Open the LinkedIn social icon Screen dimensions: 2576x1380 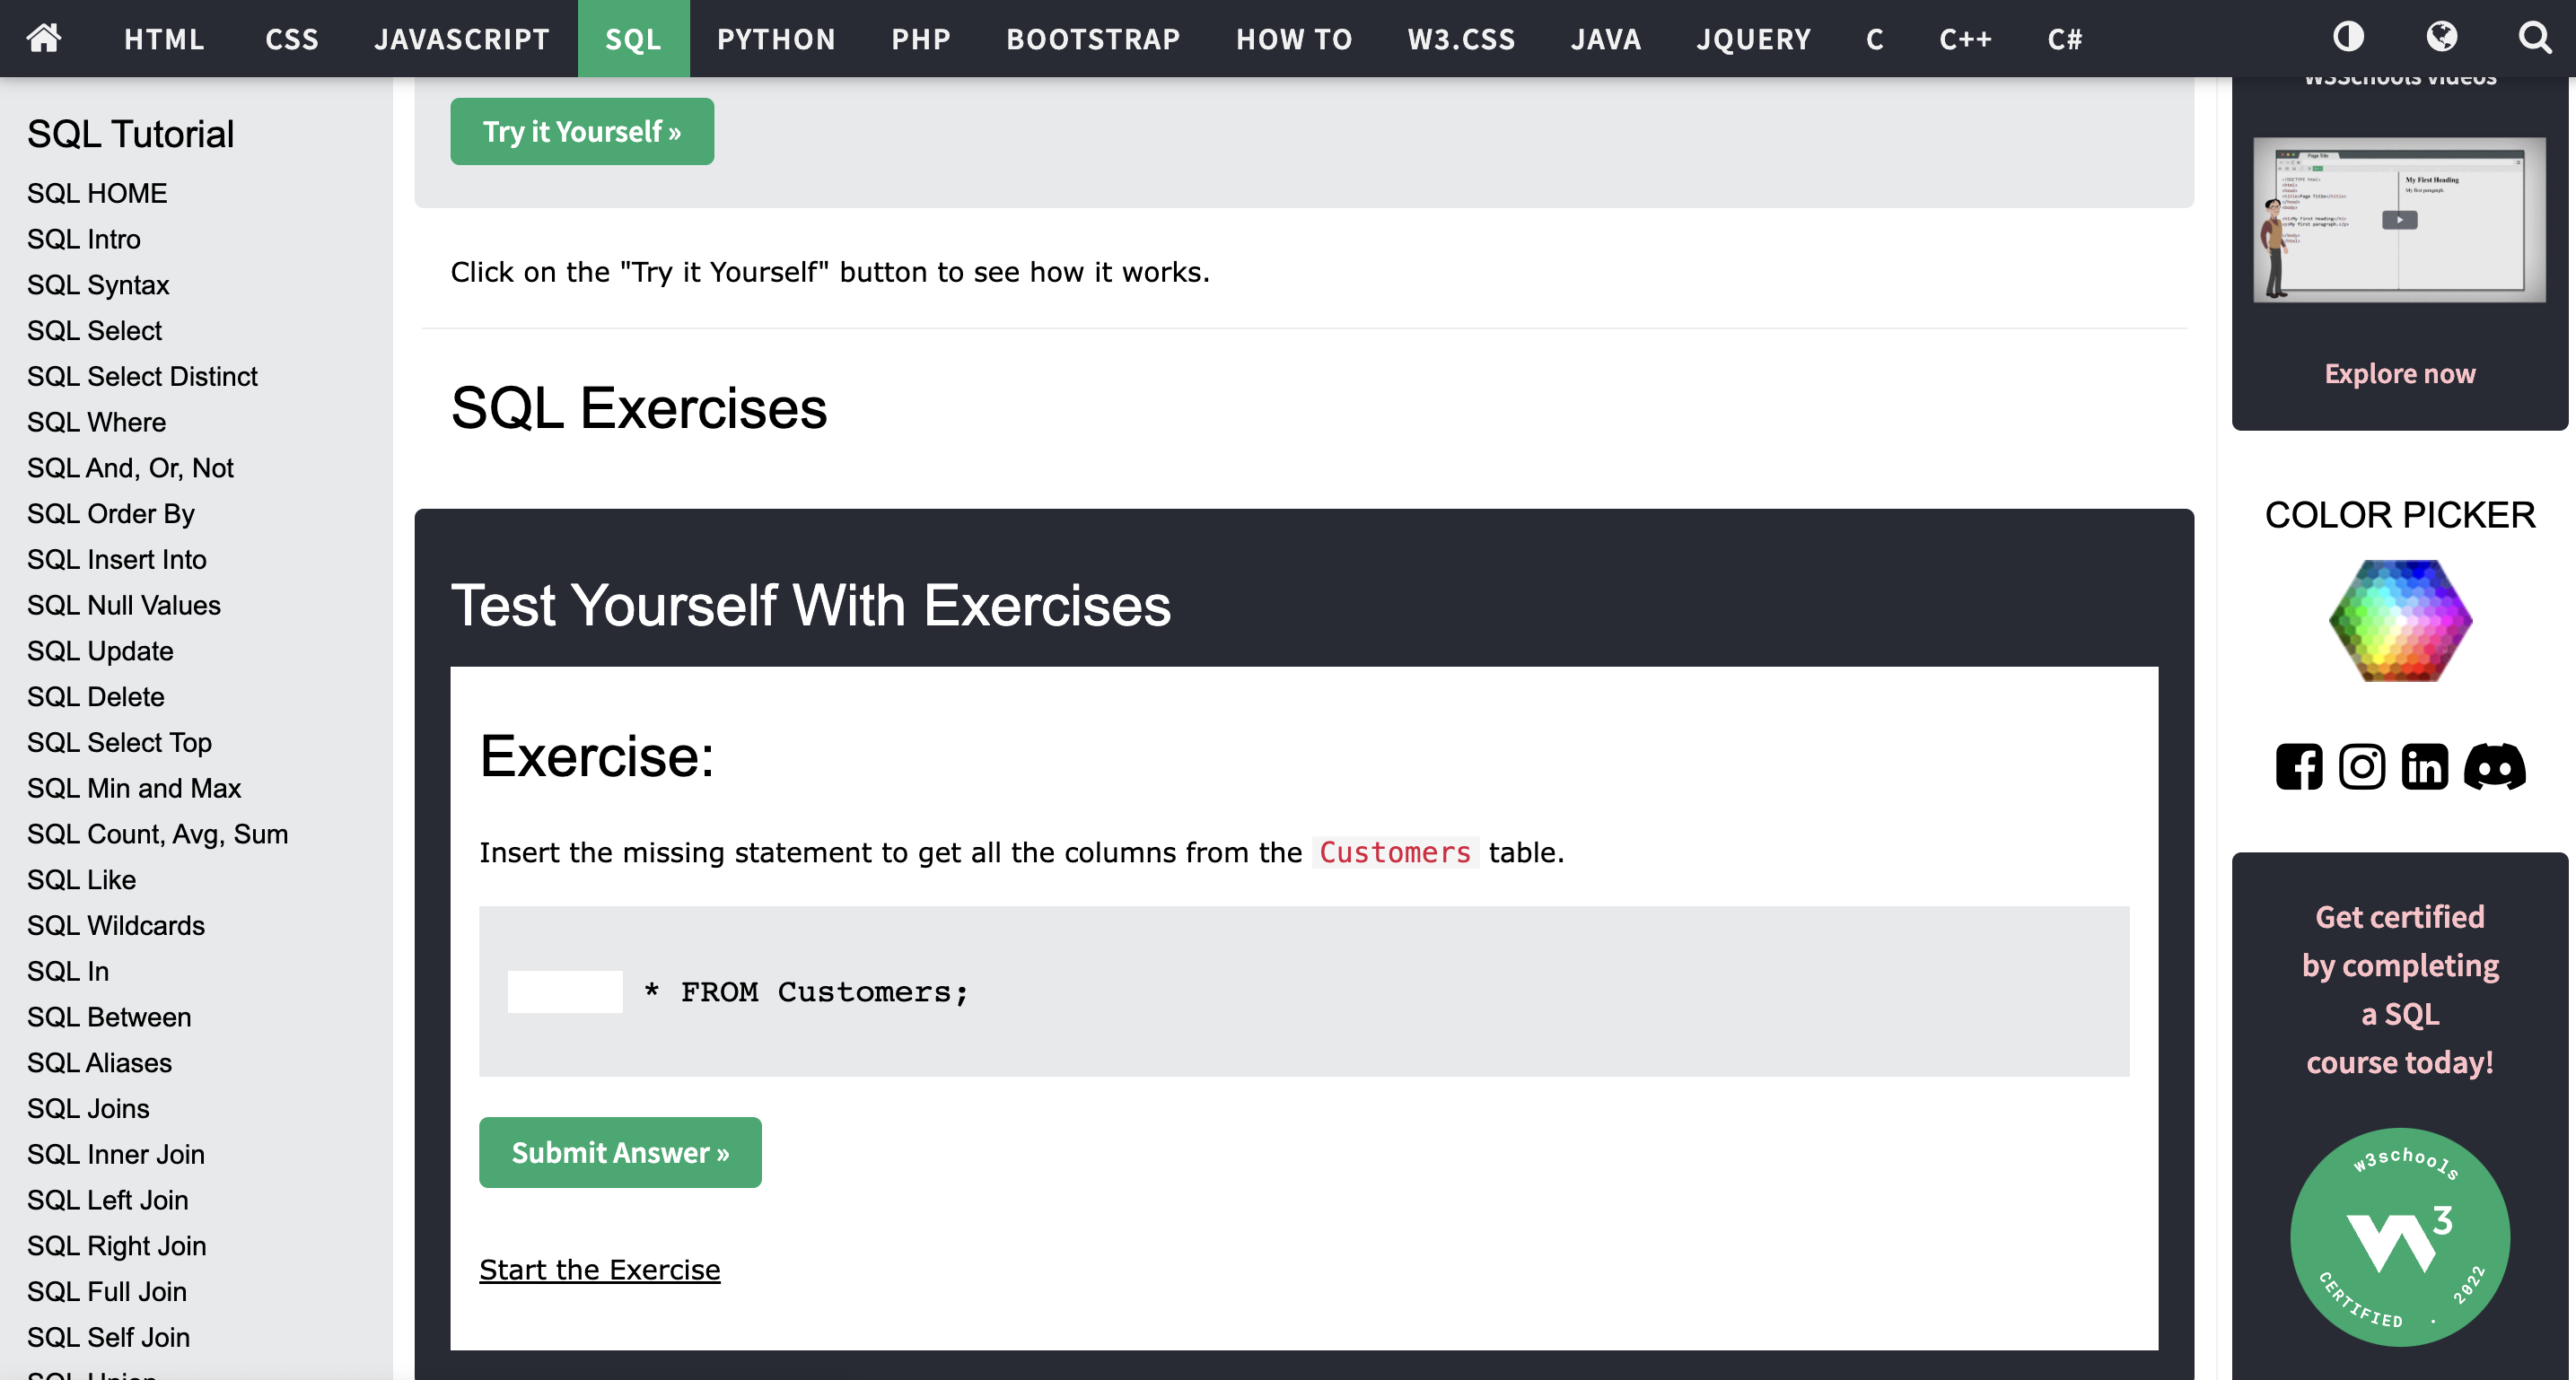pos(2424,767)
